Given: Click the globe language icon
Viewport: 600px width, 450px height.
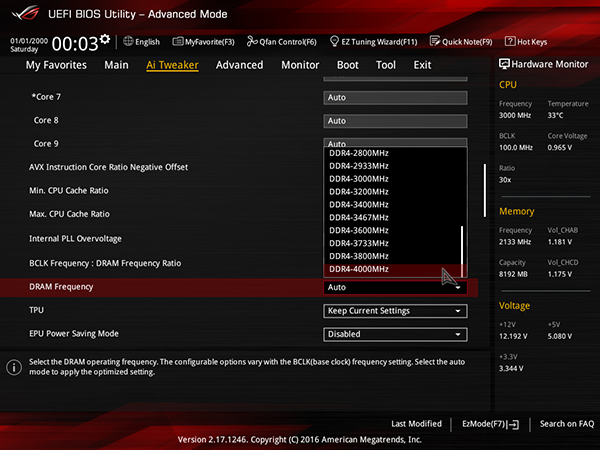Looking at the screenshot, I should point(128,41).
